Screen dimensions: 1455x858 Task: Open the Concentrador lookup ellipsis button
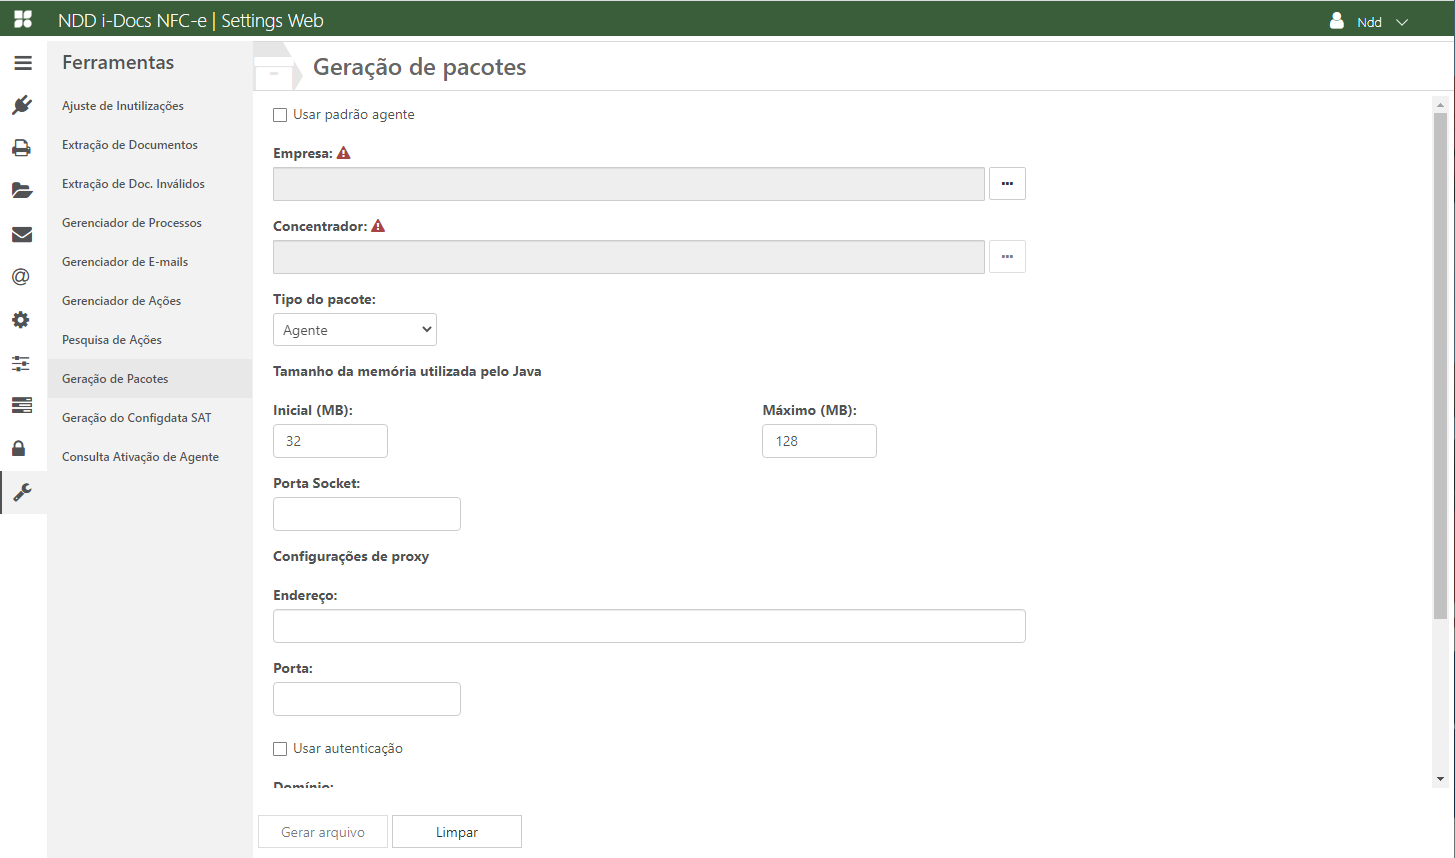[1007, 257]
